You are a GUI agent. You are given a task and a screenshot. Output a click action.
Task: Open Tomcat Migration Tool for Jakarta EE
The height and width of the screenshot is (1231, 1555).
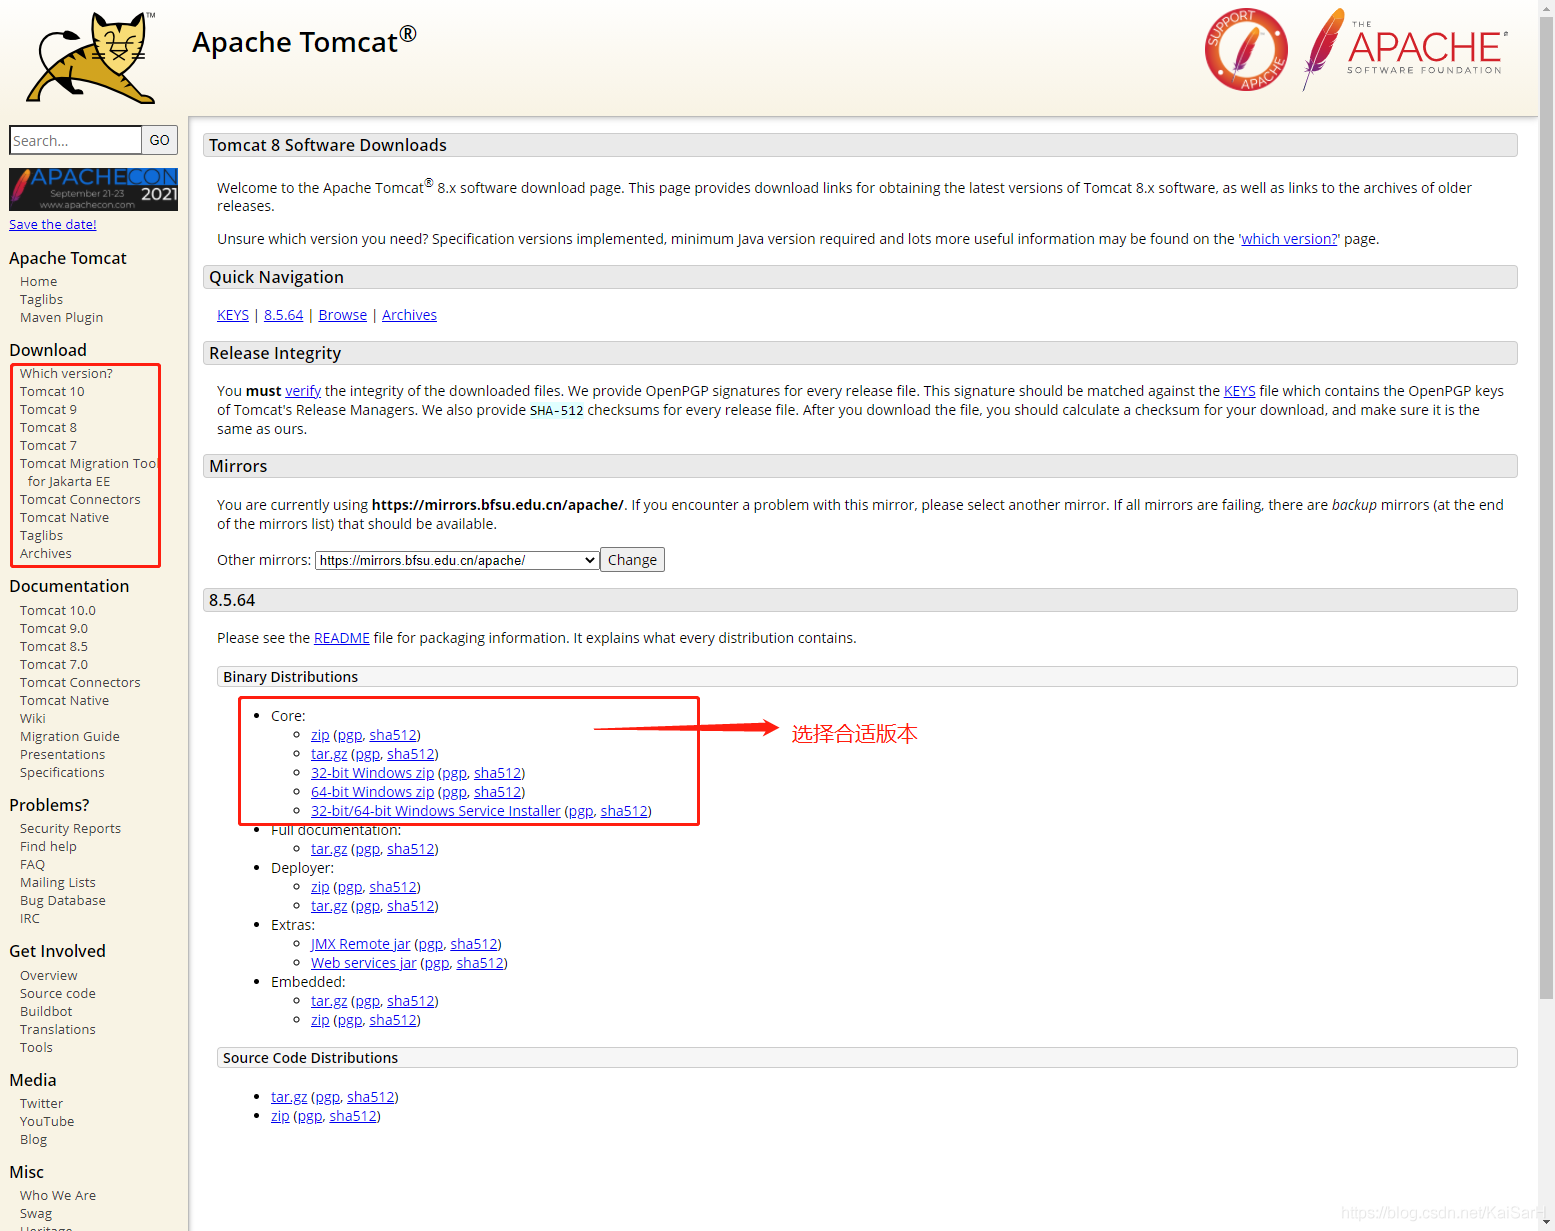pos(88,472)
